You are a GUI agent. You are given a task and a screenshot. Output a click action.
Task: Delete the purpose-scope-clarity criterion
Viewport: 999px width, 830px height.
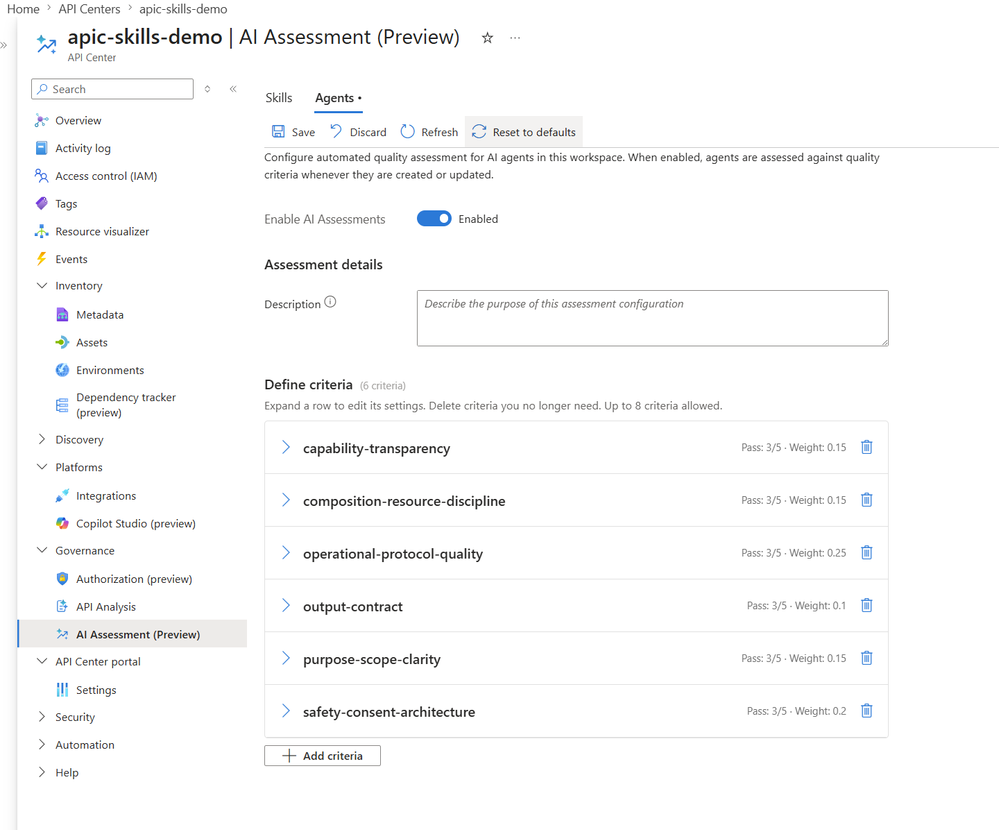pos(866,658)
